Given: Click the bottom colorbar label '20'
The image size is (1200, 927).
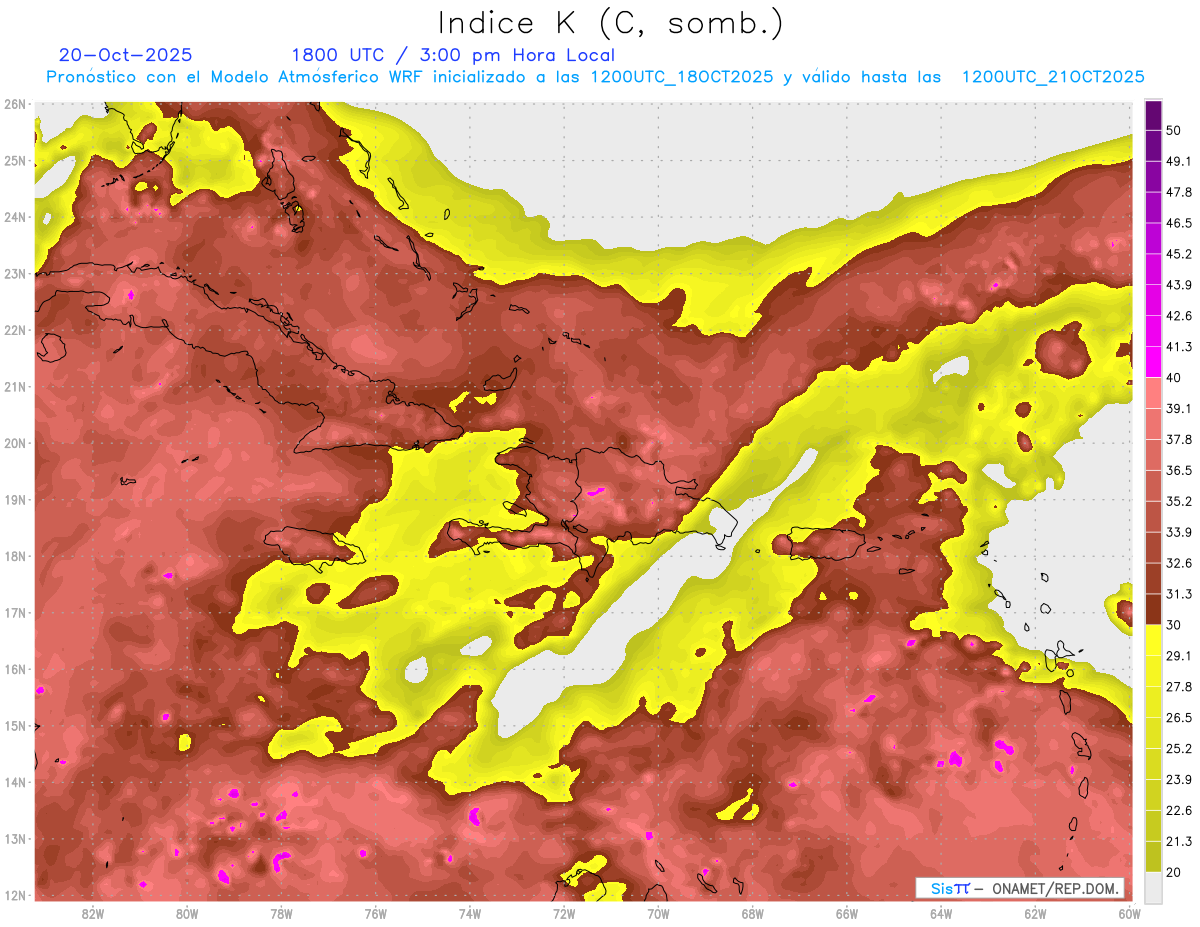Looking at the screenshot, I should 1173,872.
